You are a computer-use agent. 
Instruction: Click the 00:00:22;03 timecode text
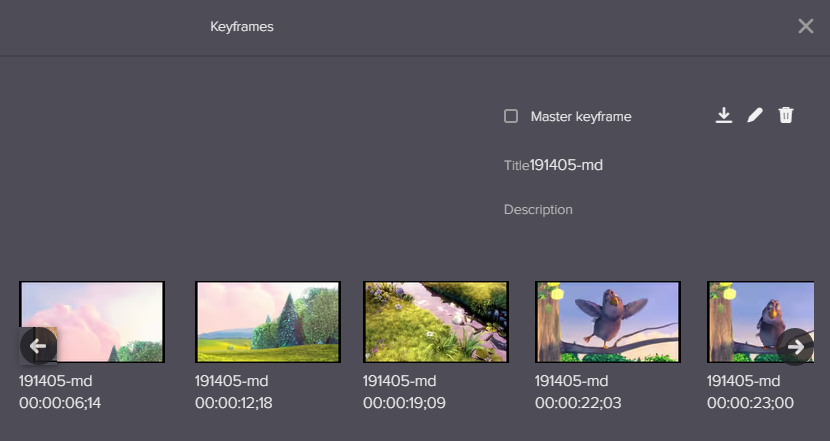pyautogui.click(x=578, y=403)
